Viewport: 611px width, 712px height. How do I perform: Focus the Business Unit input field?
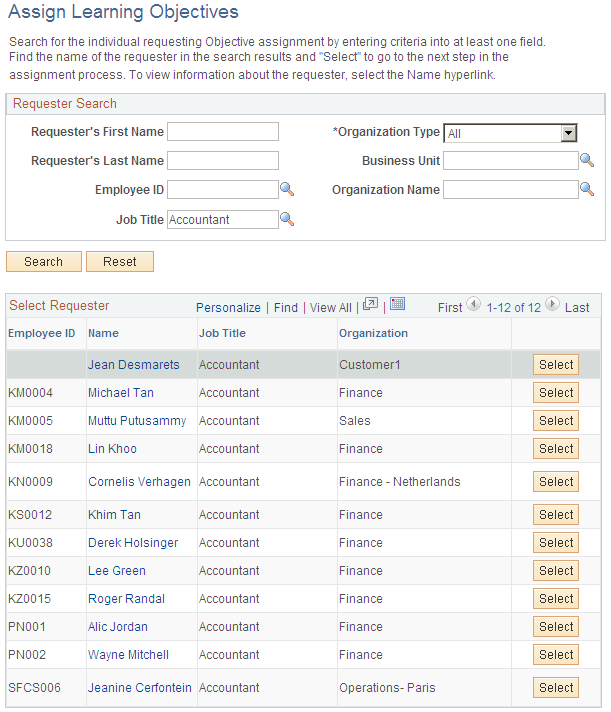(x=511, y=161)
